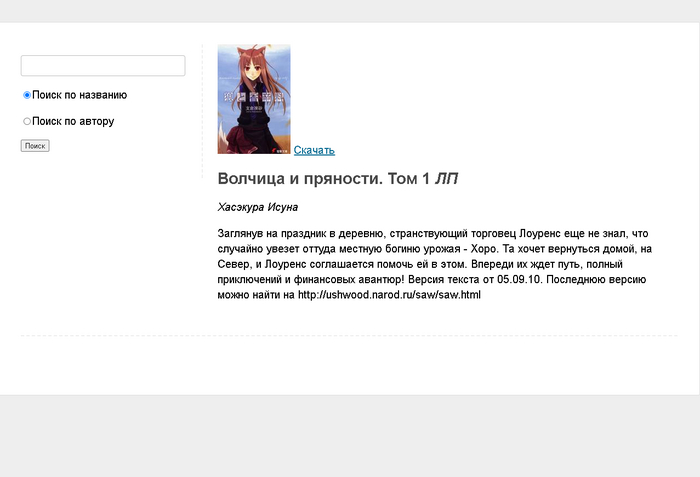Click the gray footer area below content
Image resolution: width=700 pixels, height=477 pixels.
point(350,435)
